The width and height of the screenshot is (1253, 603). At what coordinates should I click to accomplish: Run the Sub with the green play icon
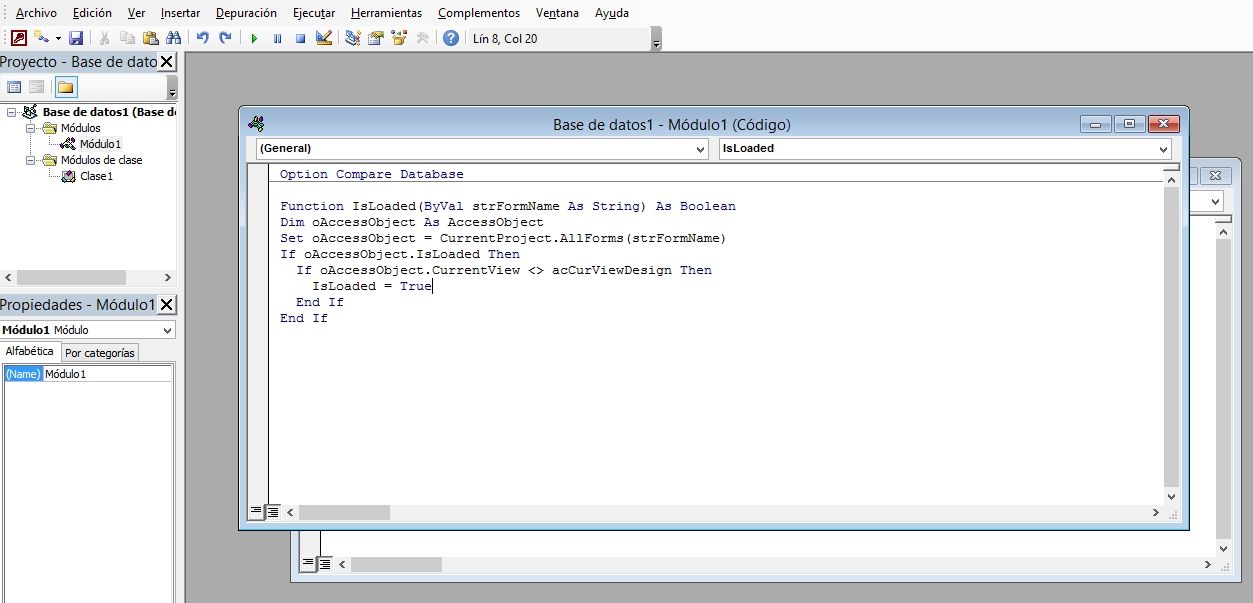[254, 37]
